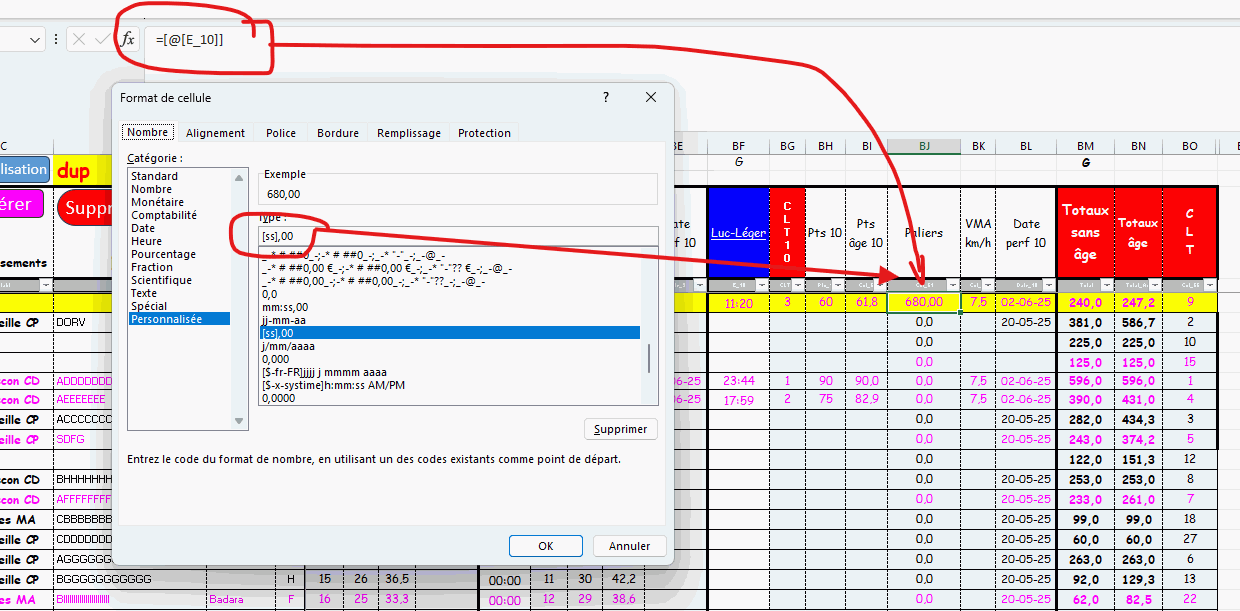Cancel formula entry with the X icon

(78, 40)
